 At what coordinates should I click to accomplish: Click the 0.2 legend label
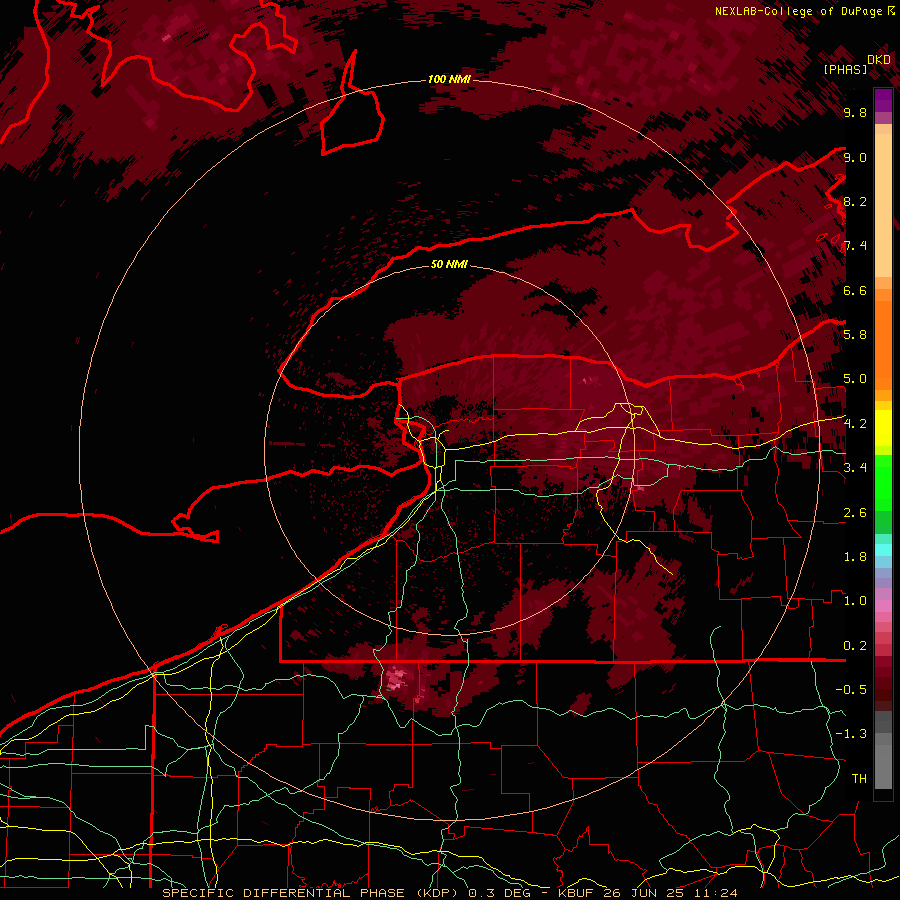855,646
